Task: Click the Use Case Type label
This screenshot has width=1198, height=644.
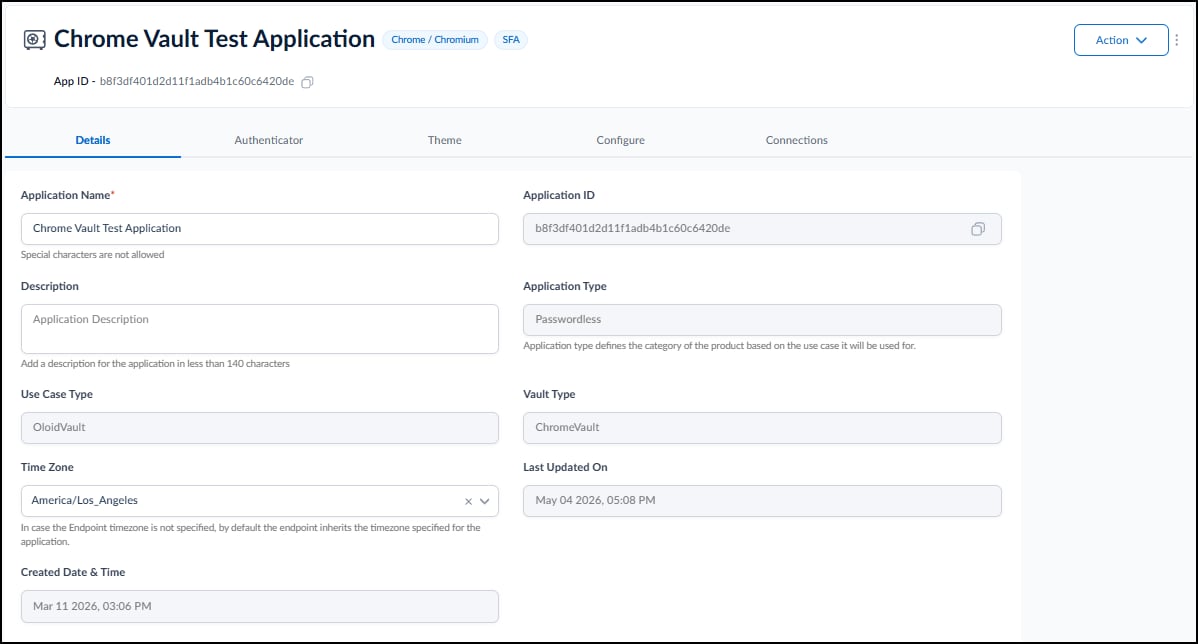Action: [x=57, y=394]
